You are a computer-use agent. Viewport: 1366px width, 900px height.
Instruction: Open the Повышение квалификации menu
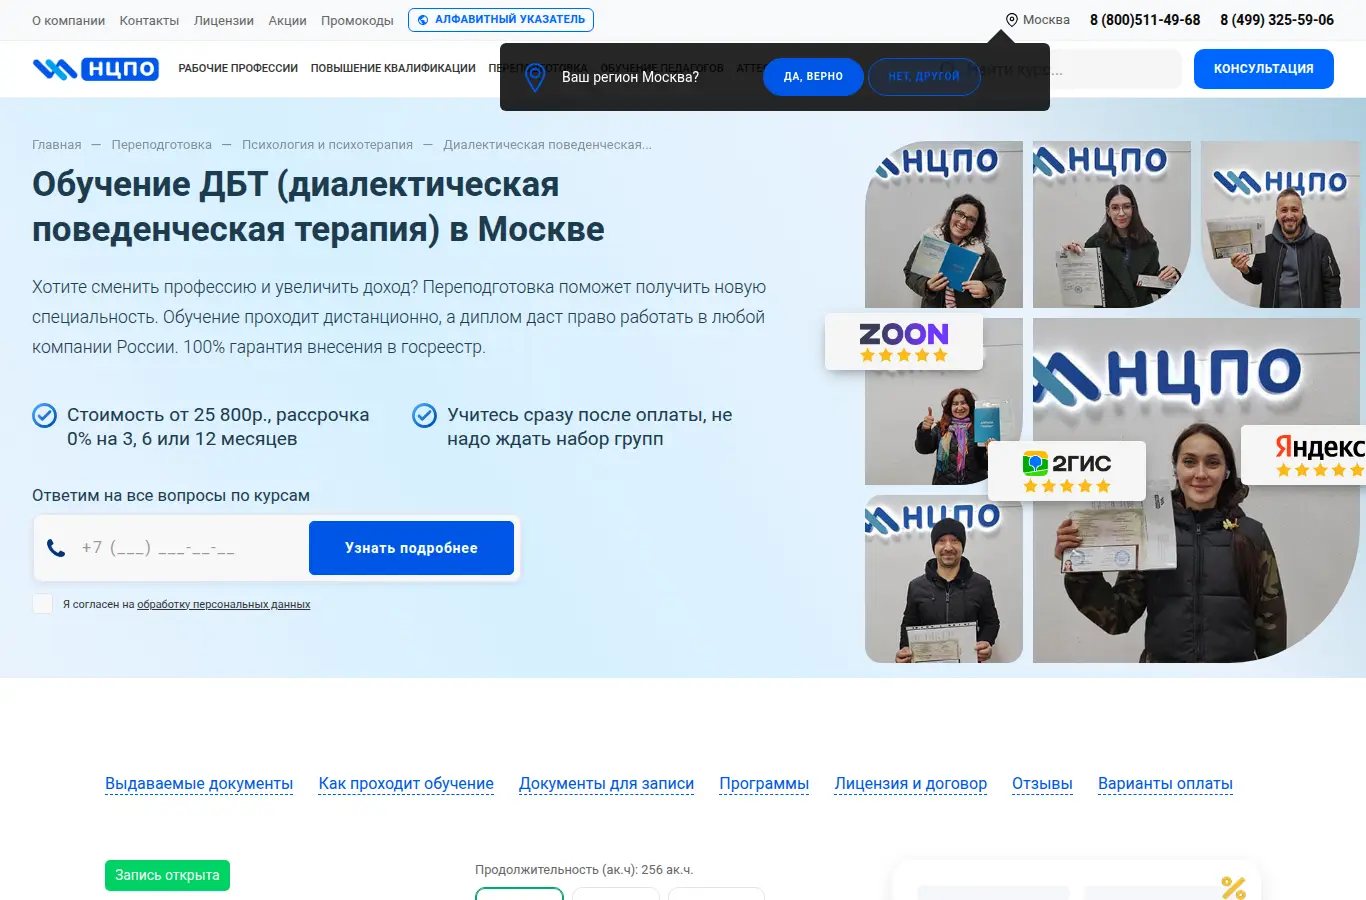pyautogui.click(x=393, y=69)
